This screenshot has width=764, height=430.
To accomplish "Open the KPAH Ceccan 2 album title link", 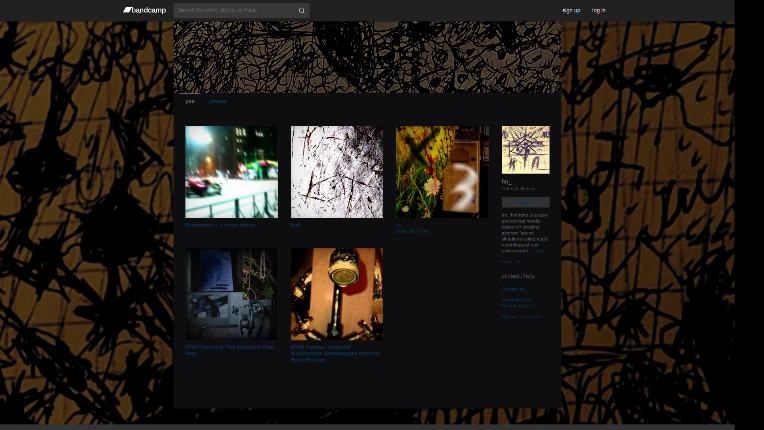I will 229,350.
